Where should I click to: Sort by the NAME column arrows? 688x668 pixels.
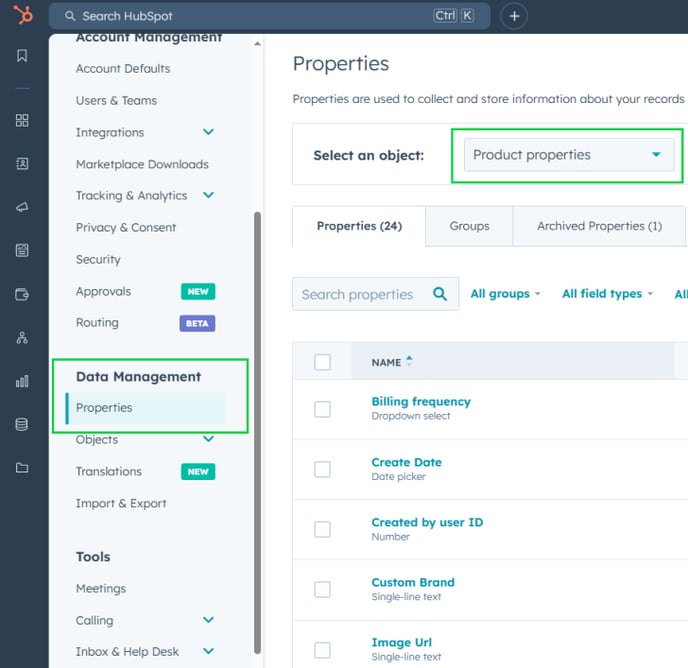click(x=409, y=361)
